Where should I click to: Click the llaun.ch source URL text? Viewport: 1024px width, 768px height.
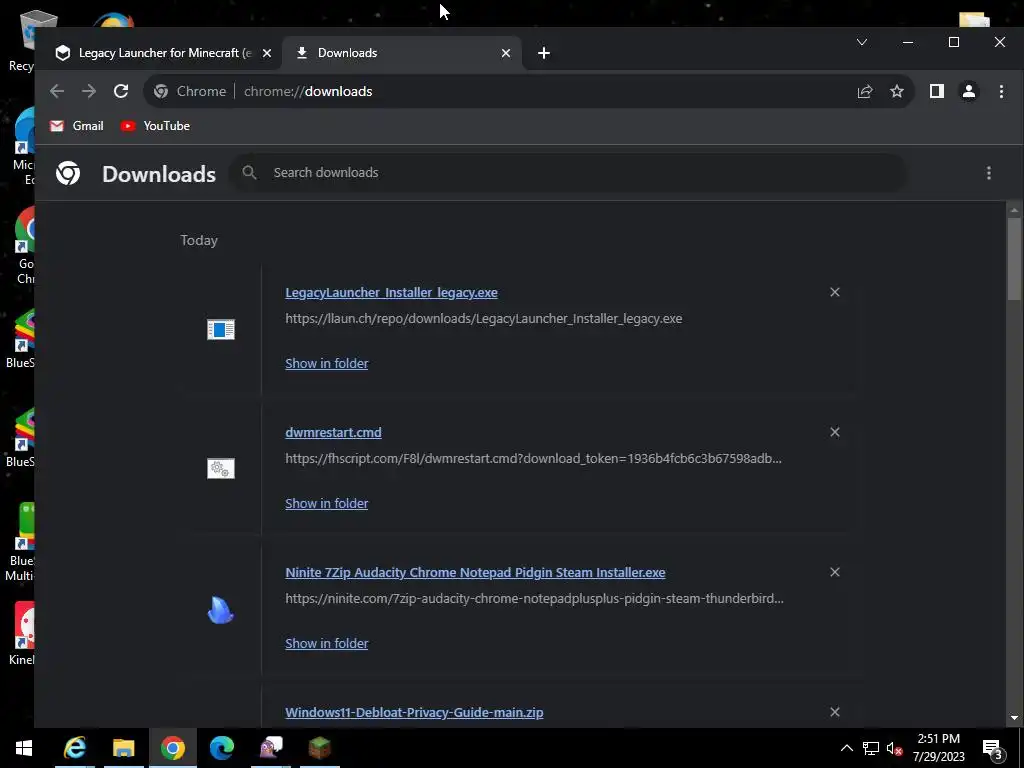483,319
